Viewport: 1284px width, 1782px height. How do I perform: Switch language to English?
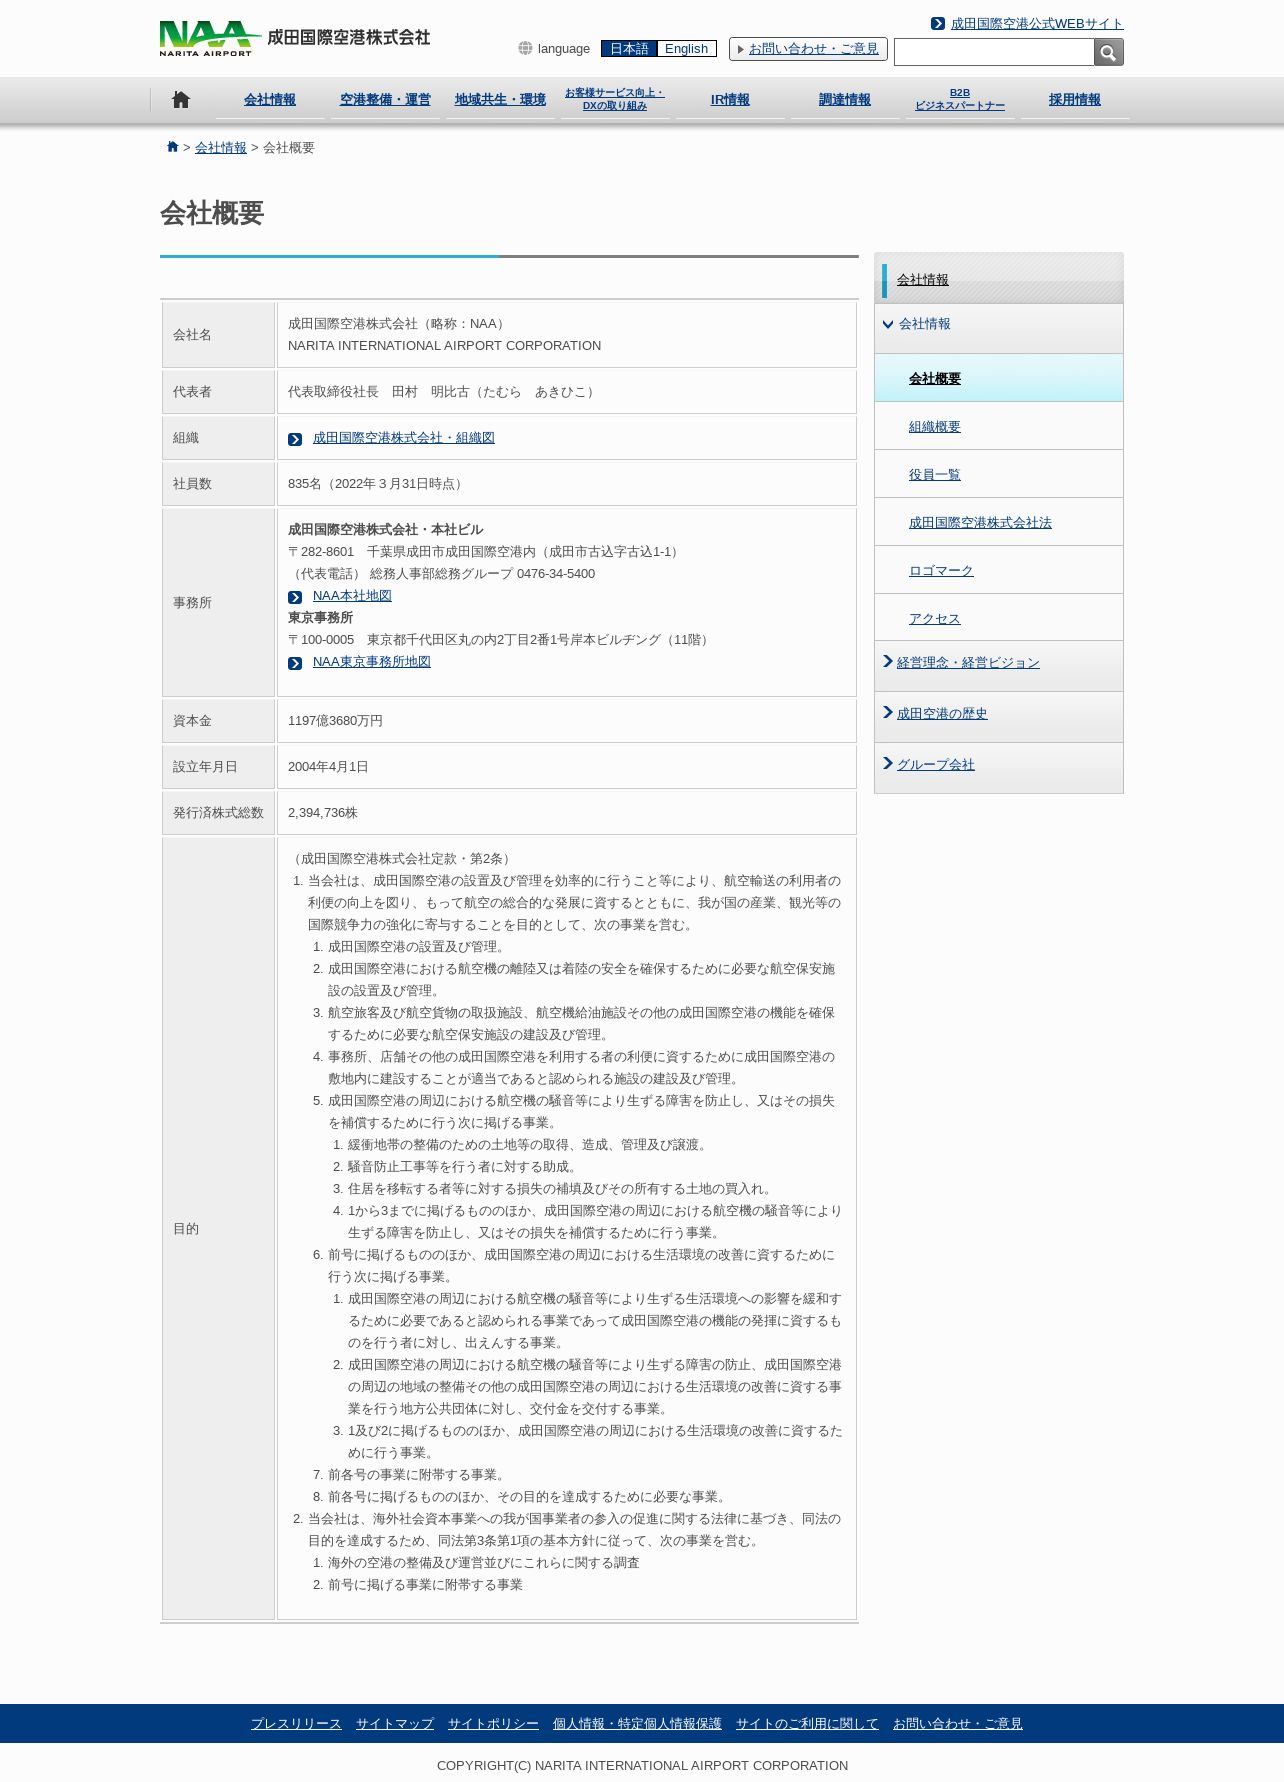click(686, 48)
